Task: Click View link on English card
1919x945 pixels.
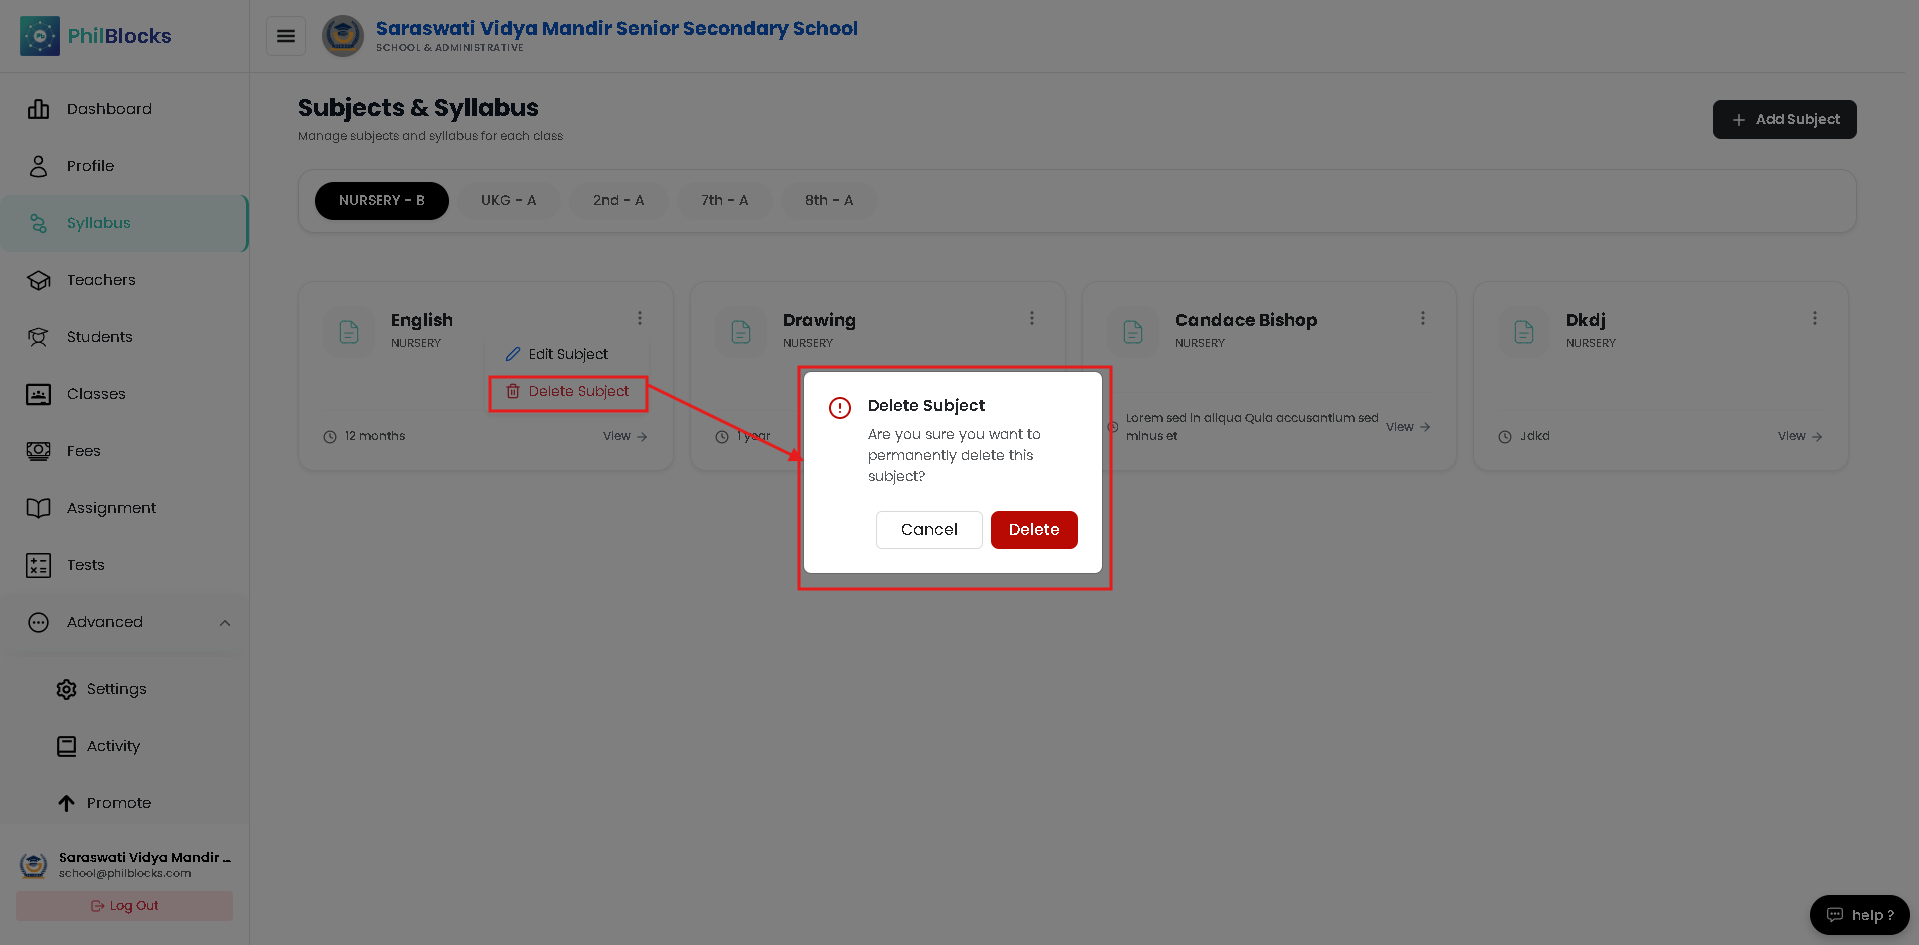Action: 625,436
